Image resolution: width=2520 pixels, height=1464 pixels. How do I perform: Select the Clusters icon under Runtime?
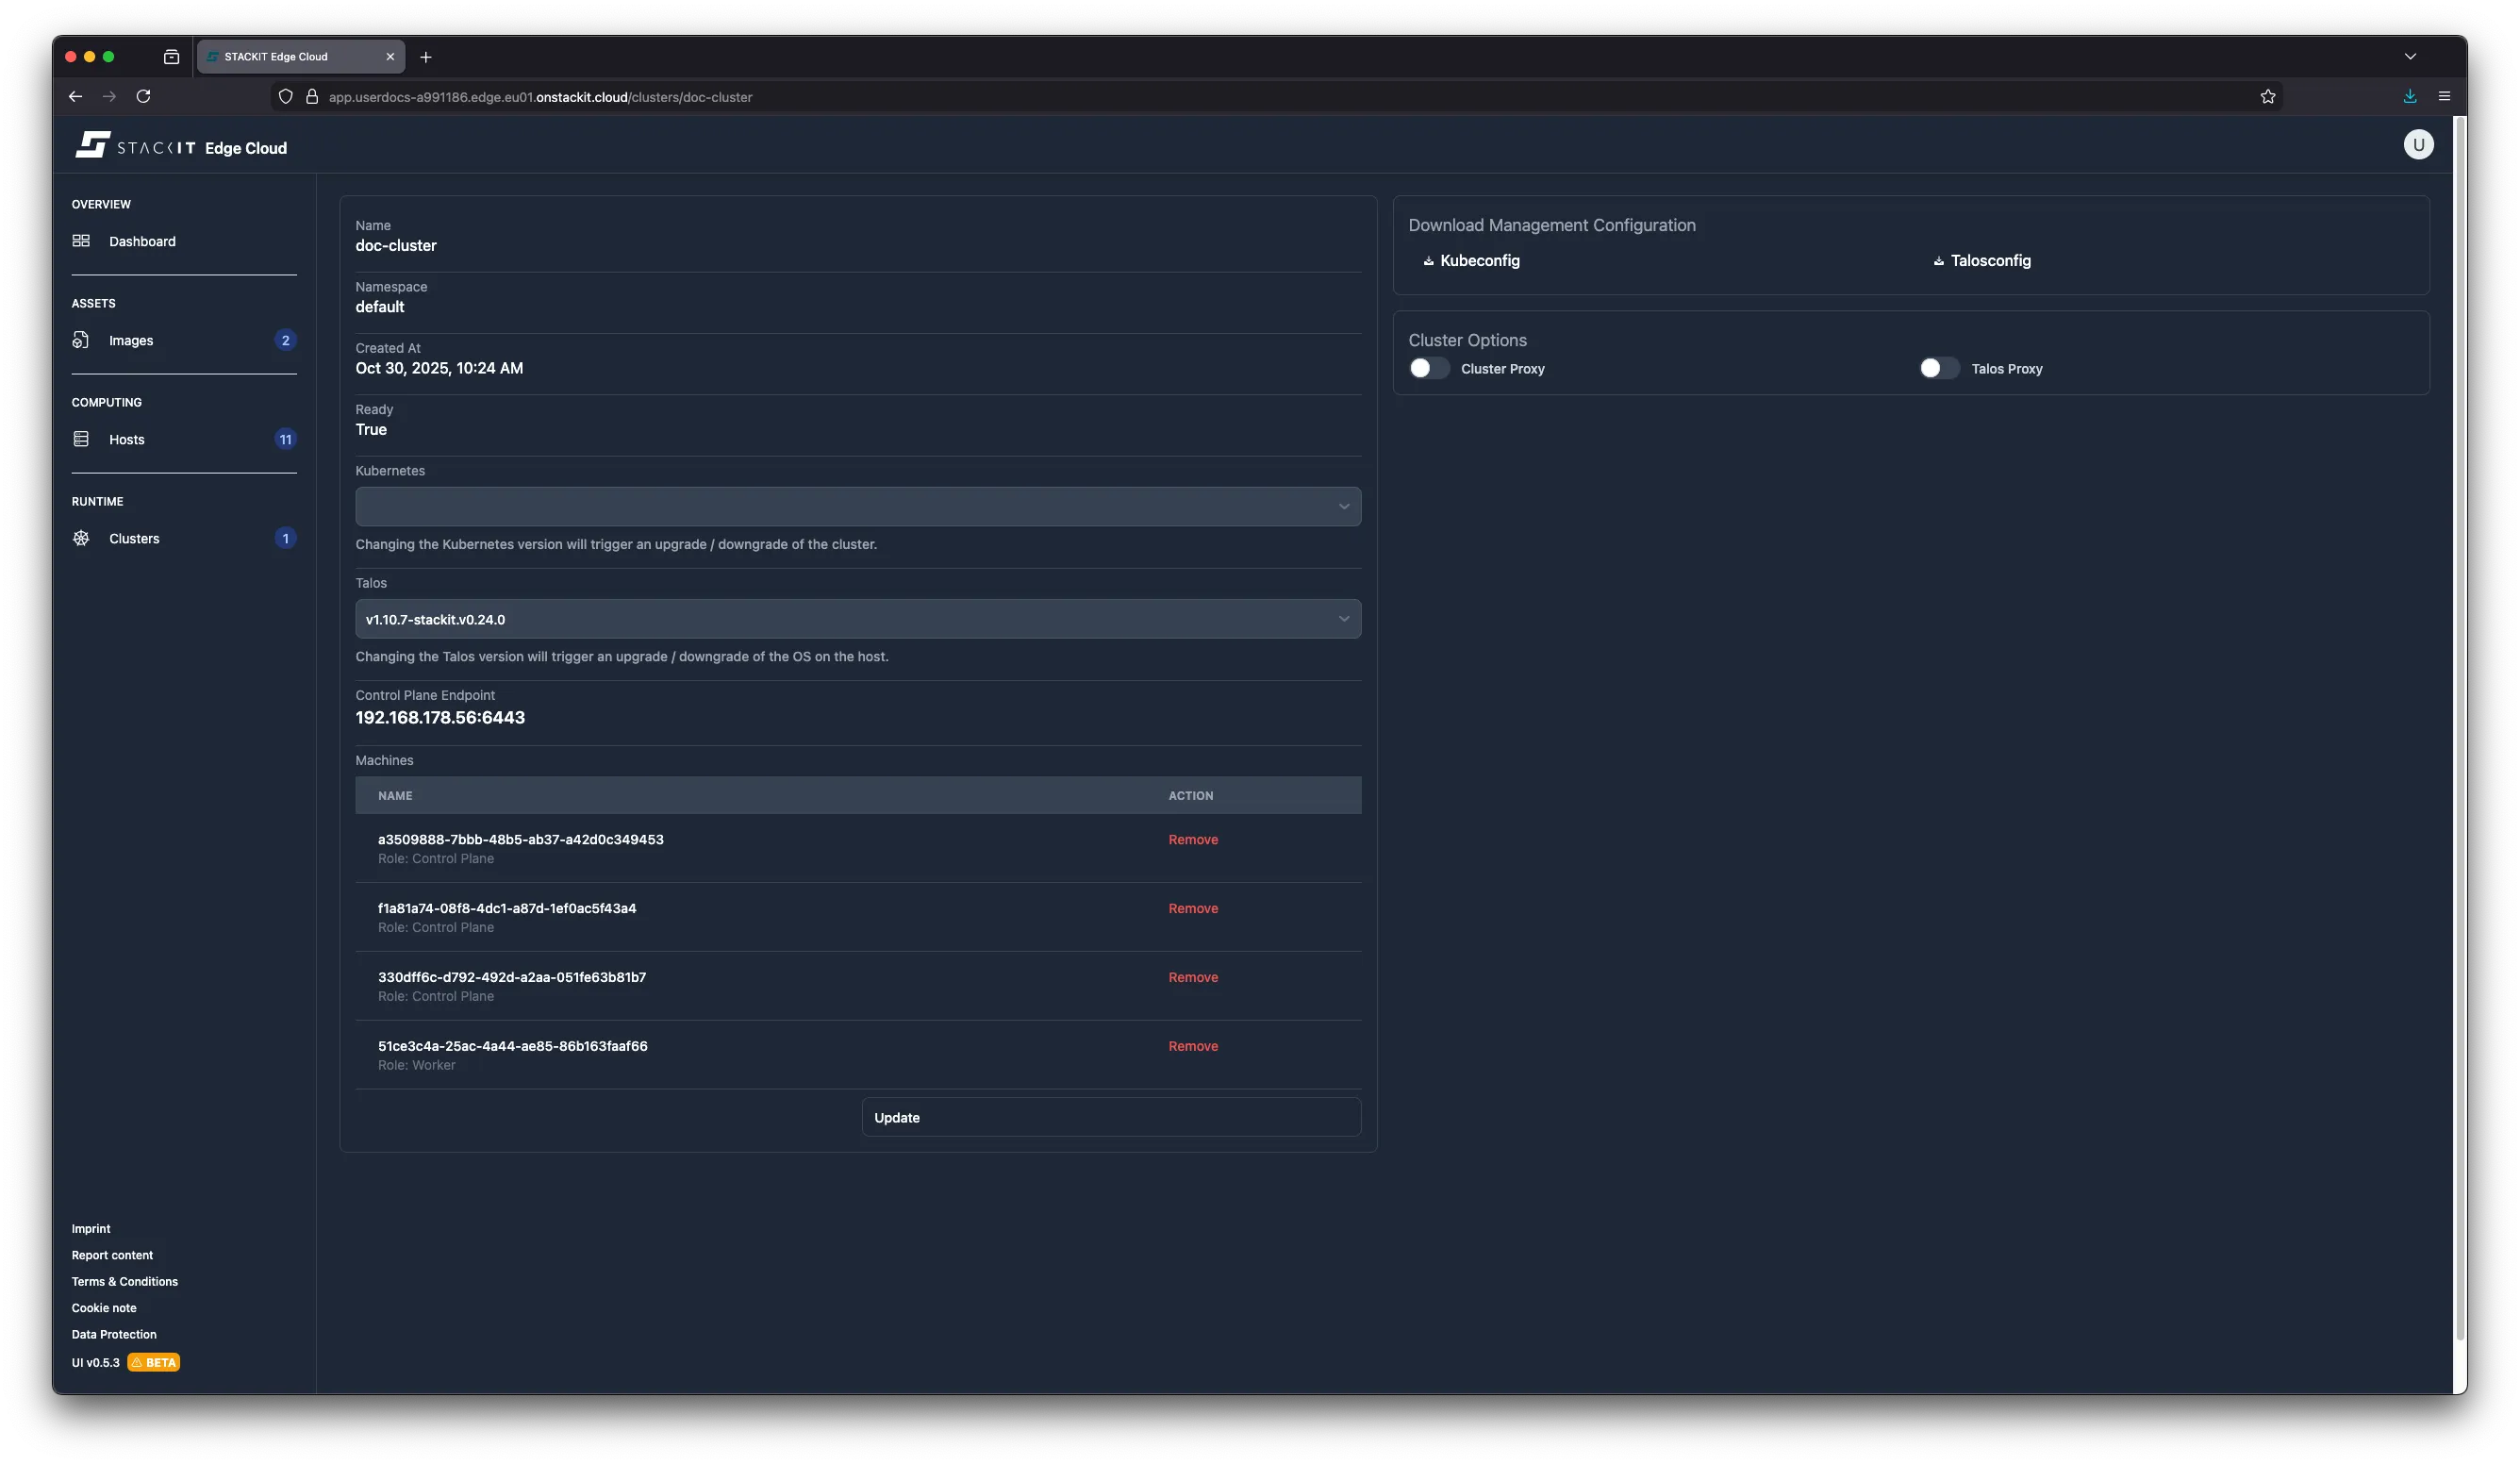point(81,538)
